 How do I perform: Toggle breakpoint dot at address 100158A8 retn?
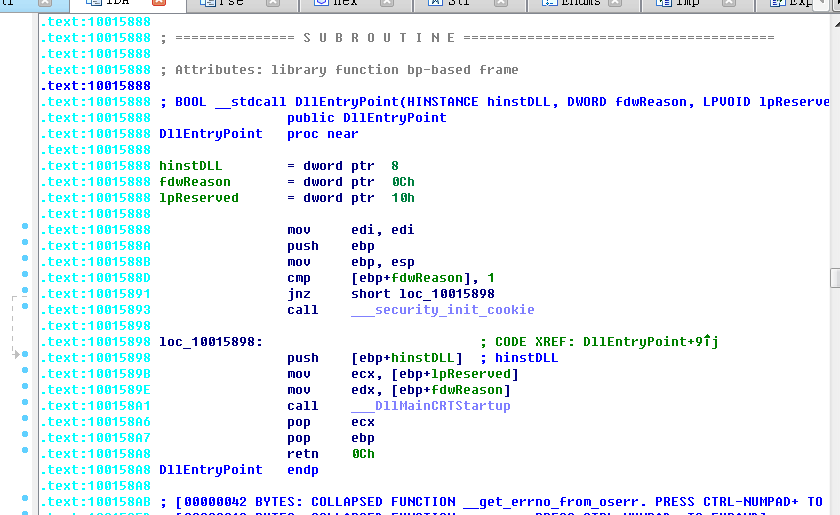(25, 450)
